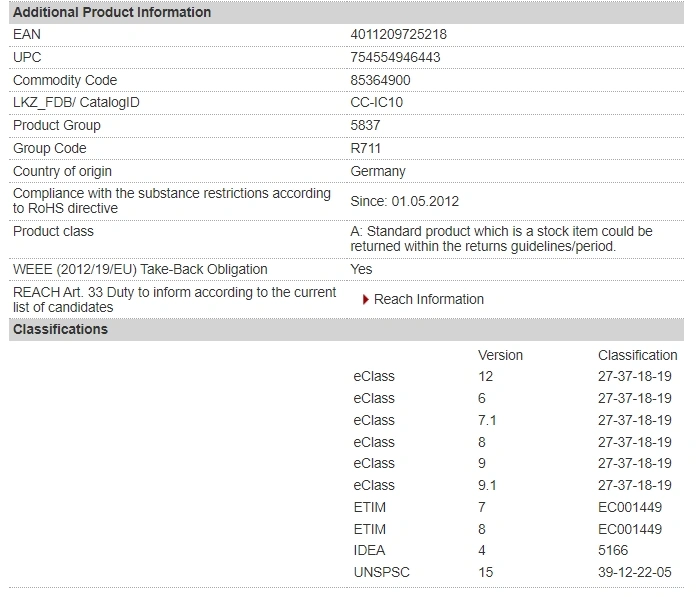Viewport: 699px width, 597px height.
Task: Click the Country of origin value Germany
Action: coord(378,171)
